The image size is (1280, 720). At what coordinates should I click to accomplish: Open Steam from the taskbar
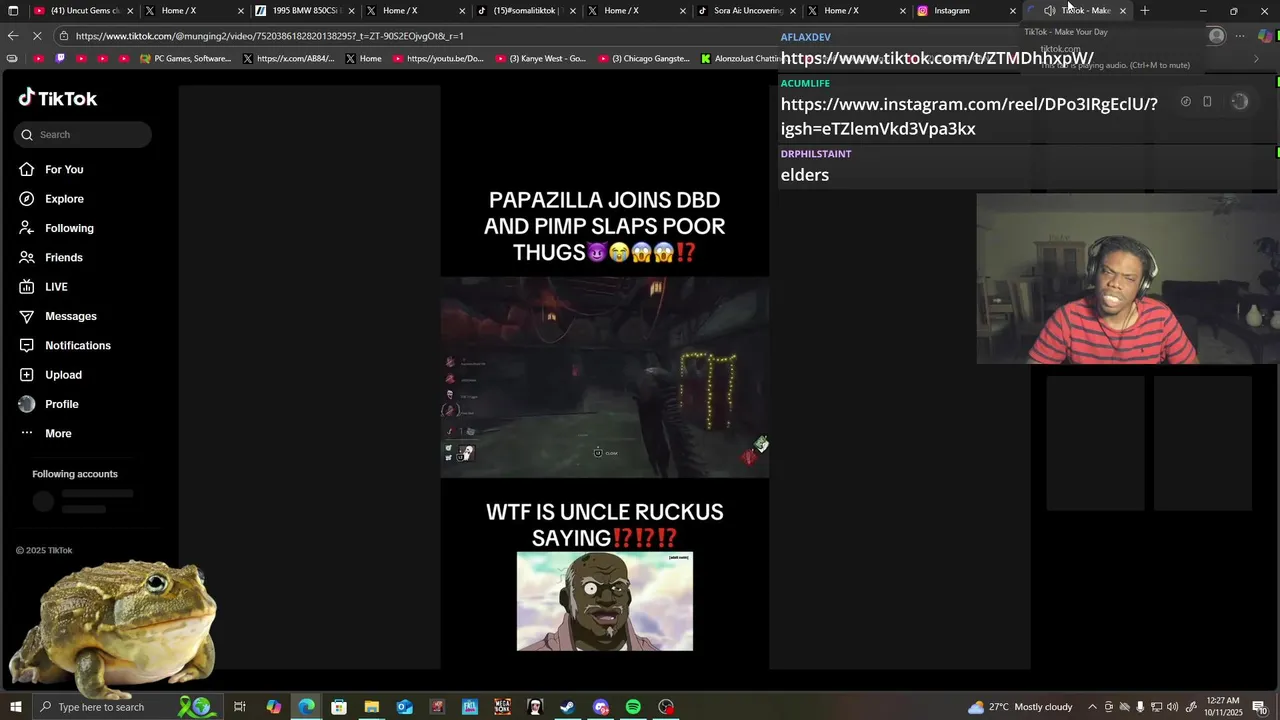pos(567,707)
